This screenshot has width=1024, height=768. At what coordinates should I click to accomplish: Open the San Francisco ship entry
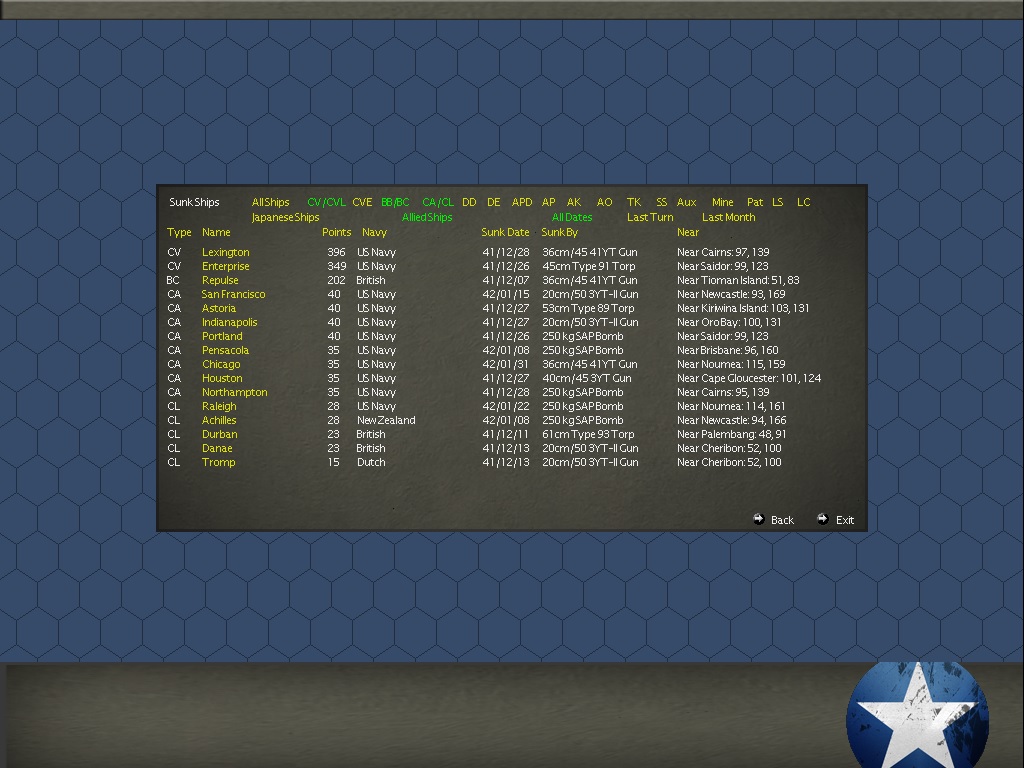[233, 295]
